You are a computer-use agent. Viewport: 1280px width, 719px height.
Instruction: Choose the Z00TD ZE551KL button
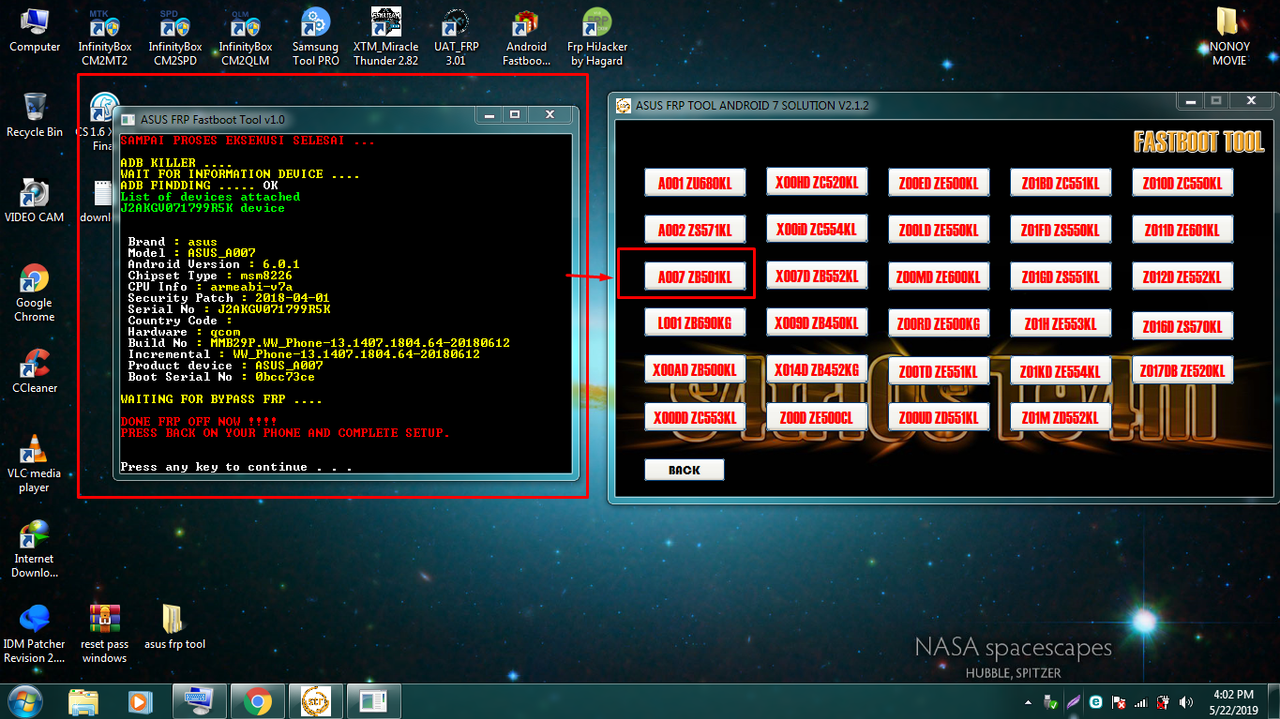pos(938,372)
